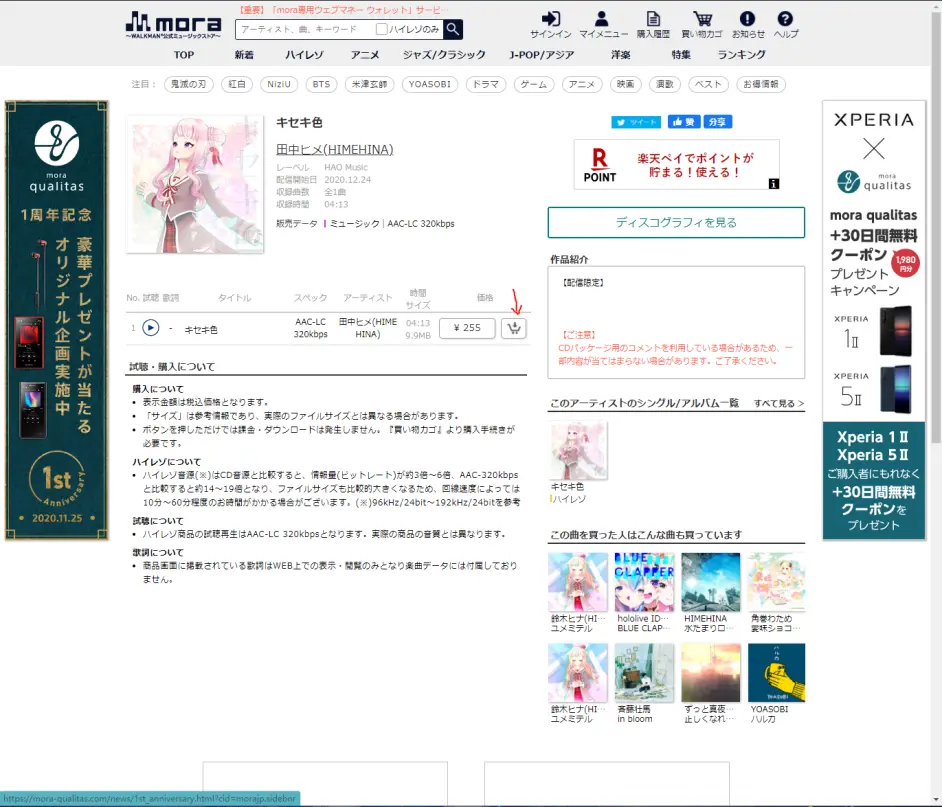This screenshot has height=807, width=942.
Task: Select the NiziU tag pill
Action: tap(279, 84)
